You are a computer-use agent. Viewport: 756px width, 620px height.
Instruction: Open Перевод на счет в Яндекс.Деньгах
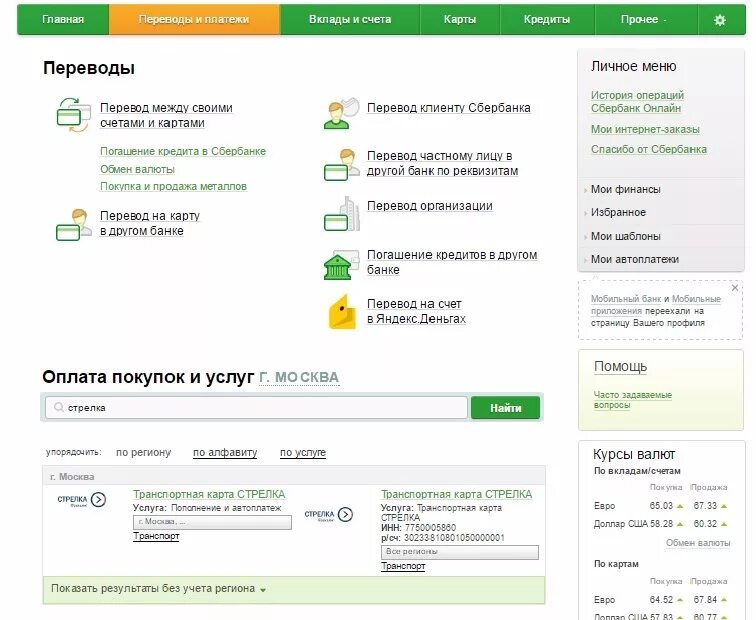click(x=416, y=311)
